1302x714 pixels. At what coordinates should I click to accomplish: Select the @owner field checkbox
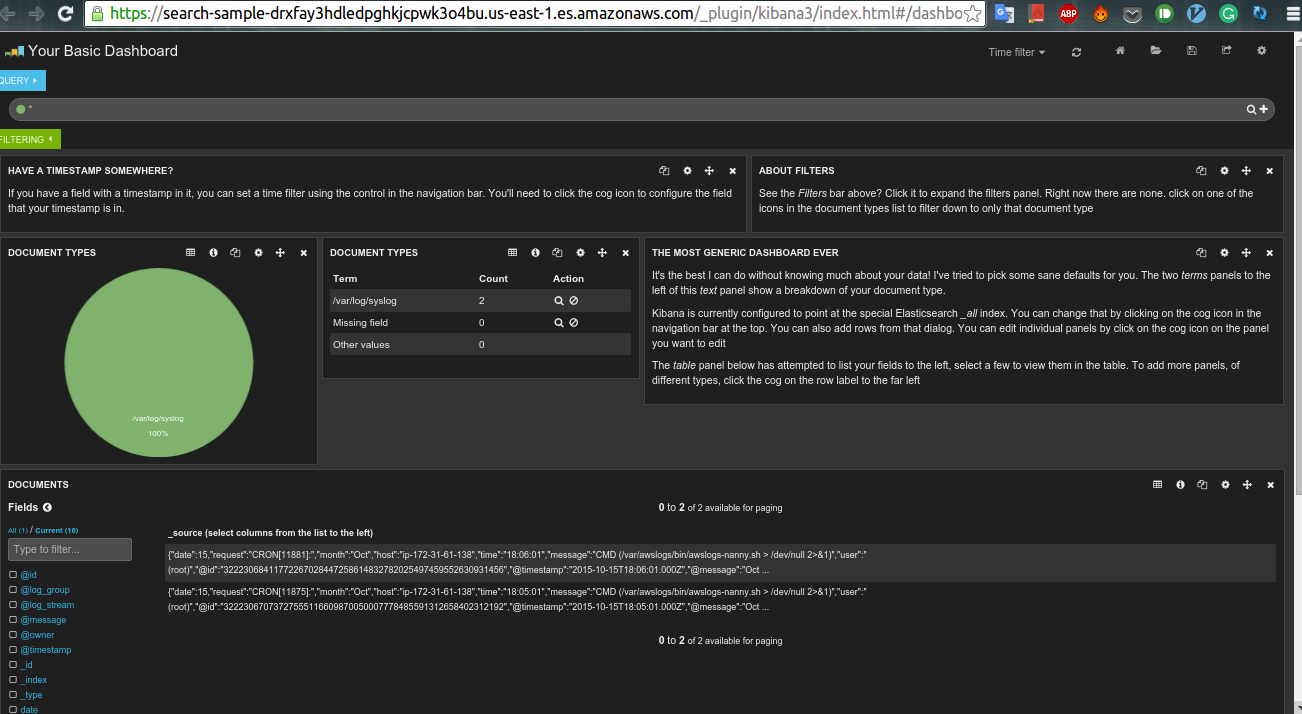pos(13,635)
